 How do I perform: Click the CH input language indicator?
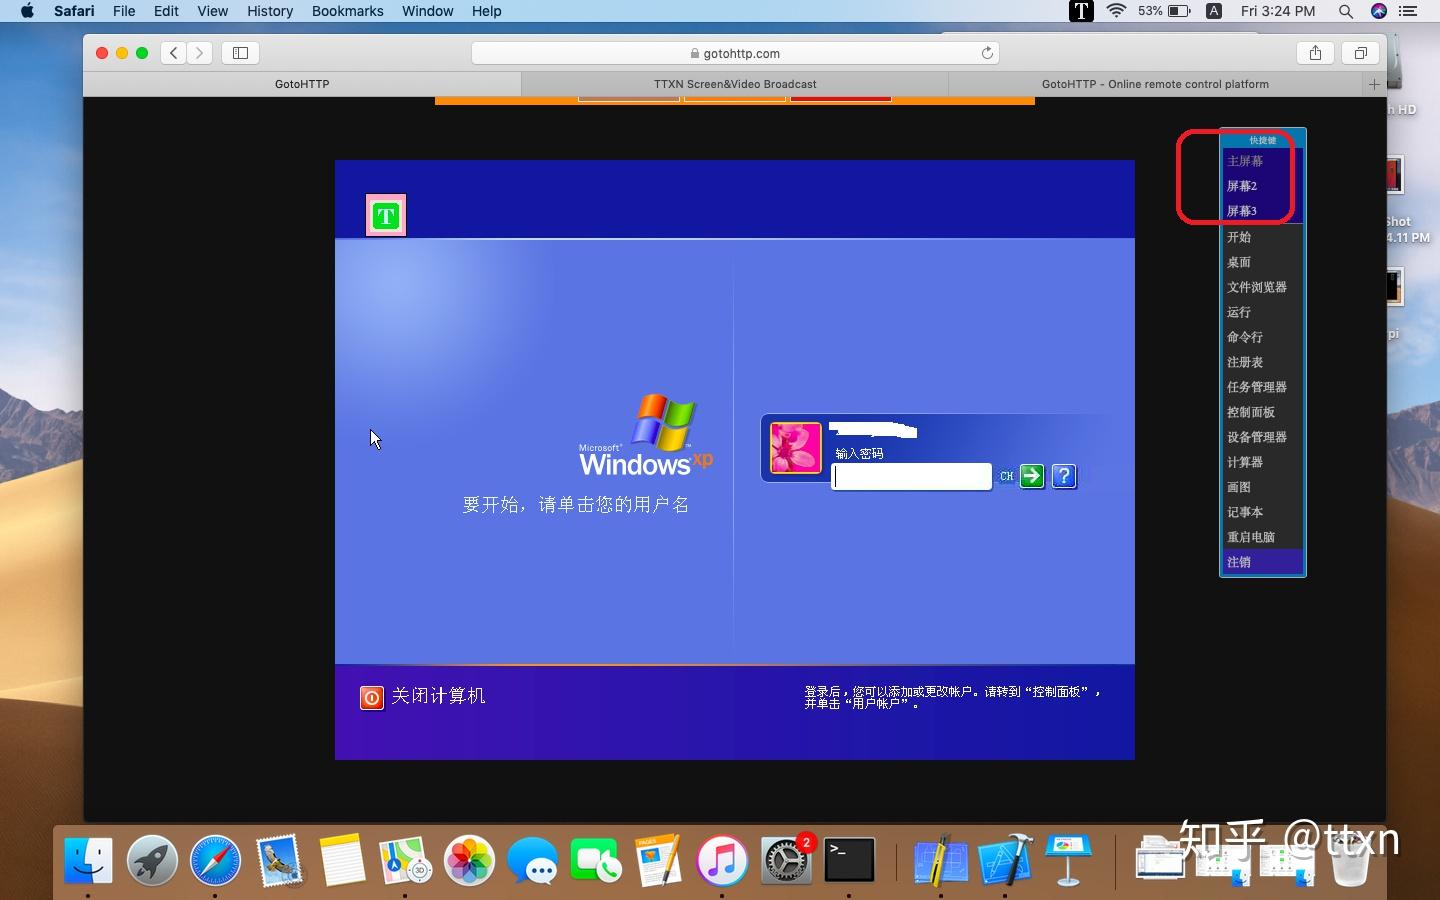coord(1007,477)
